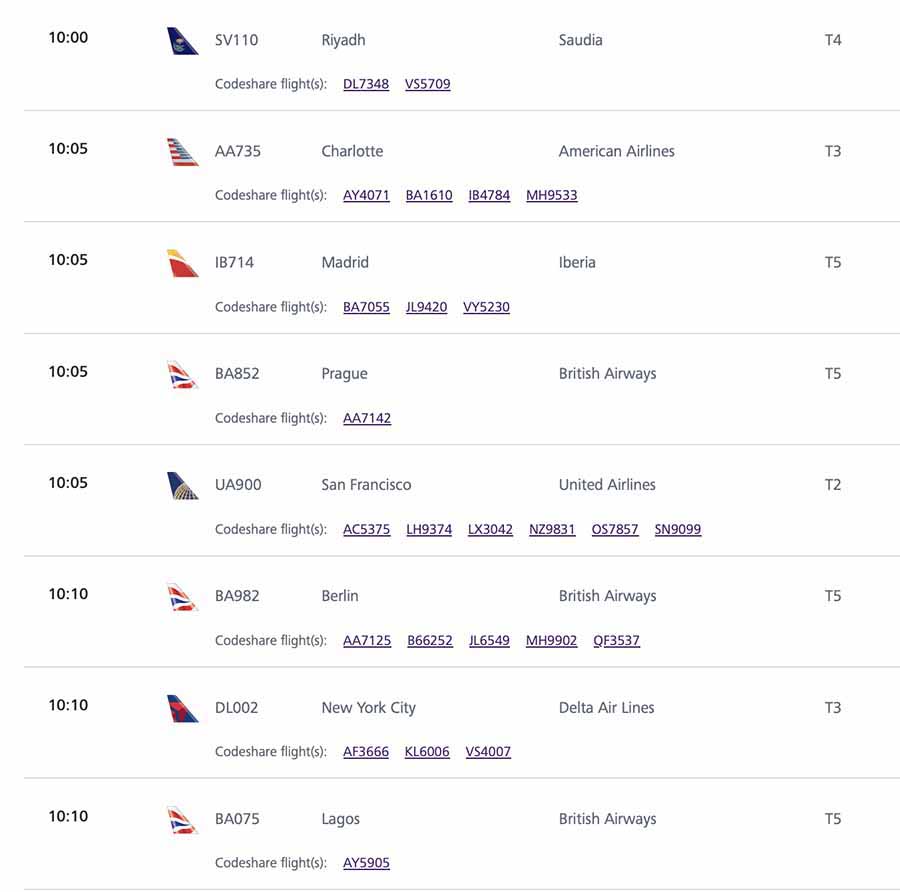Click the United Airlines tail icon
The image size is (900, 892).
point(183,486)
